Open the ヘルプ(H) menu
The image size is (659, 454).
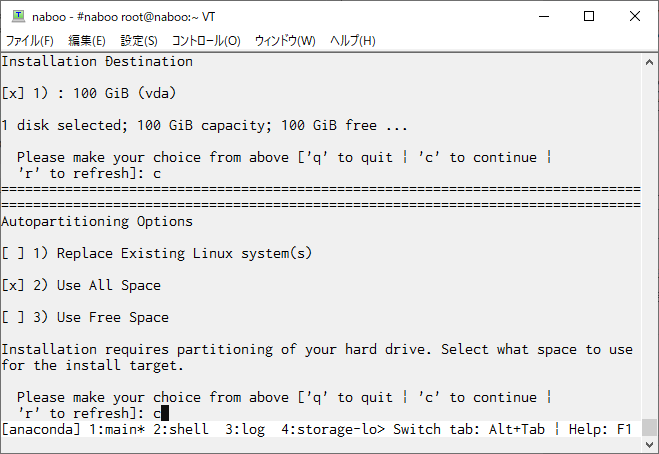[352, 41]
